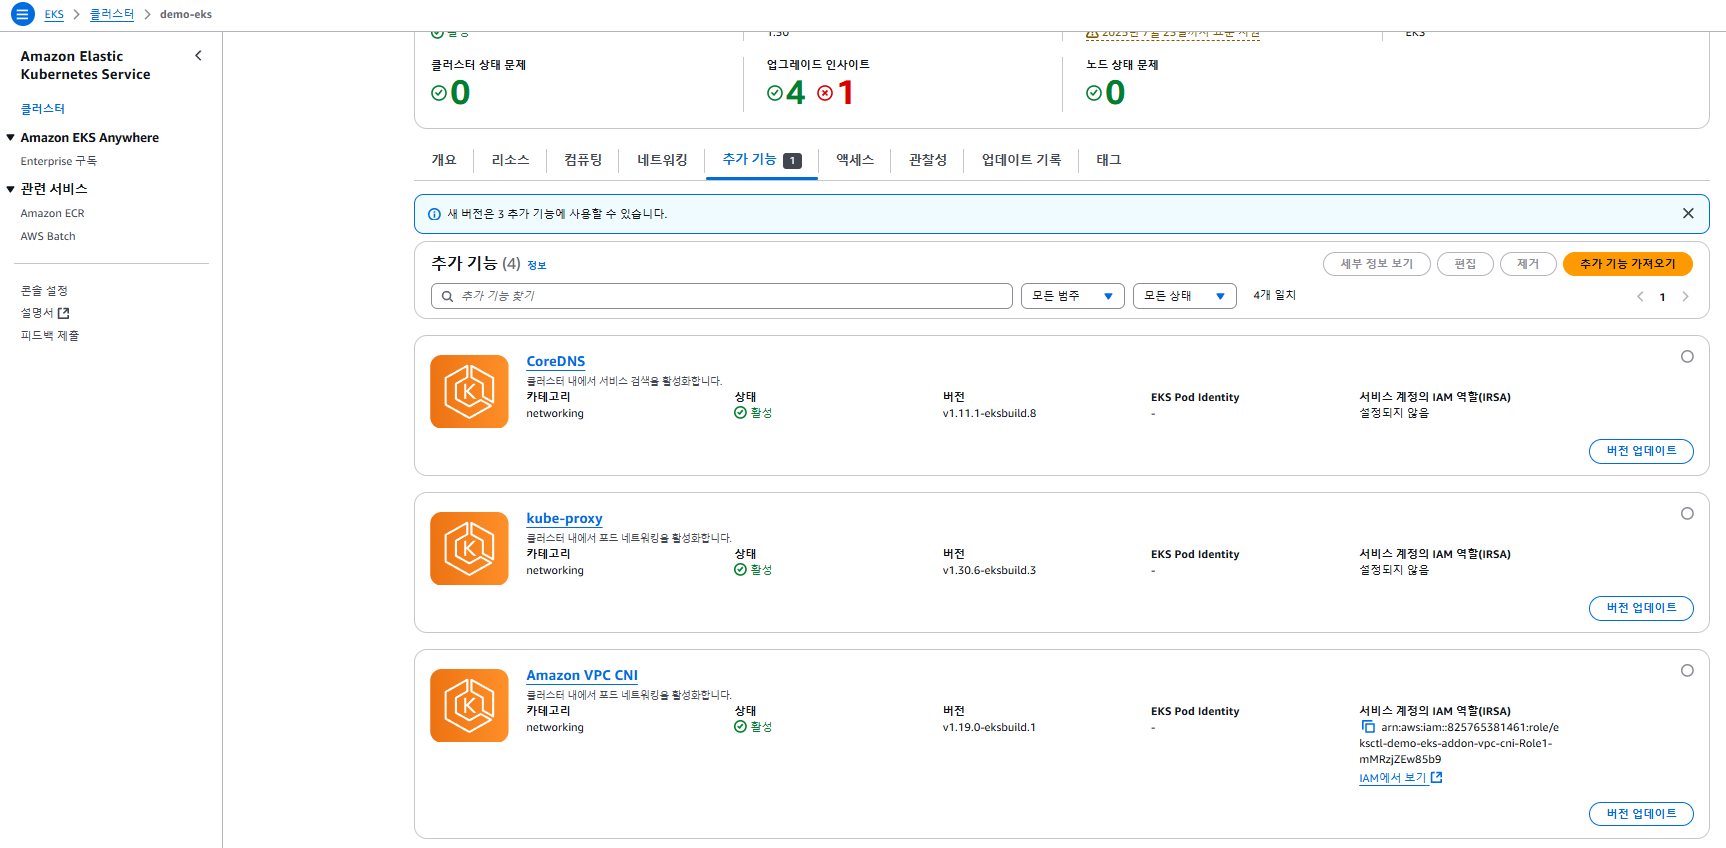Open AWS Batch in the sidebar
The width and height of the screenshot is (1726, 848).
tap(48, 236)
